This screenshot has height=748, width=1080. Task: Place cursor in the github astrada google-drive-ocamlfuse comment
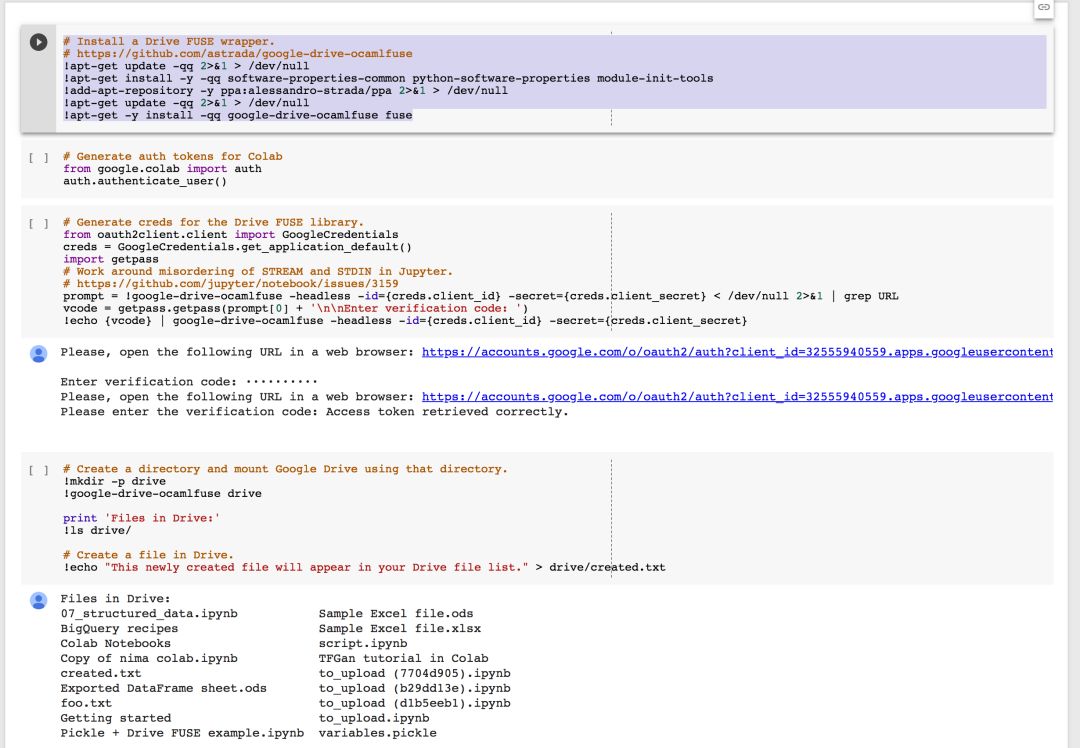[x=238, y=54]
